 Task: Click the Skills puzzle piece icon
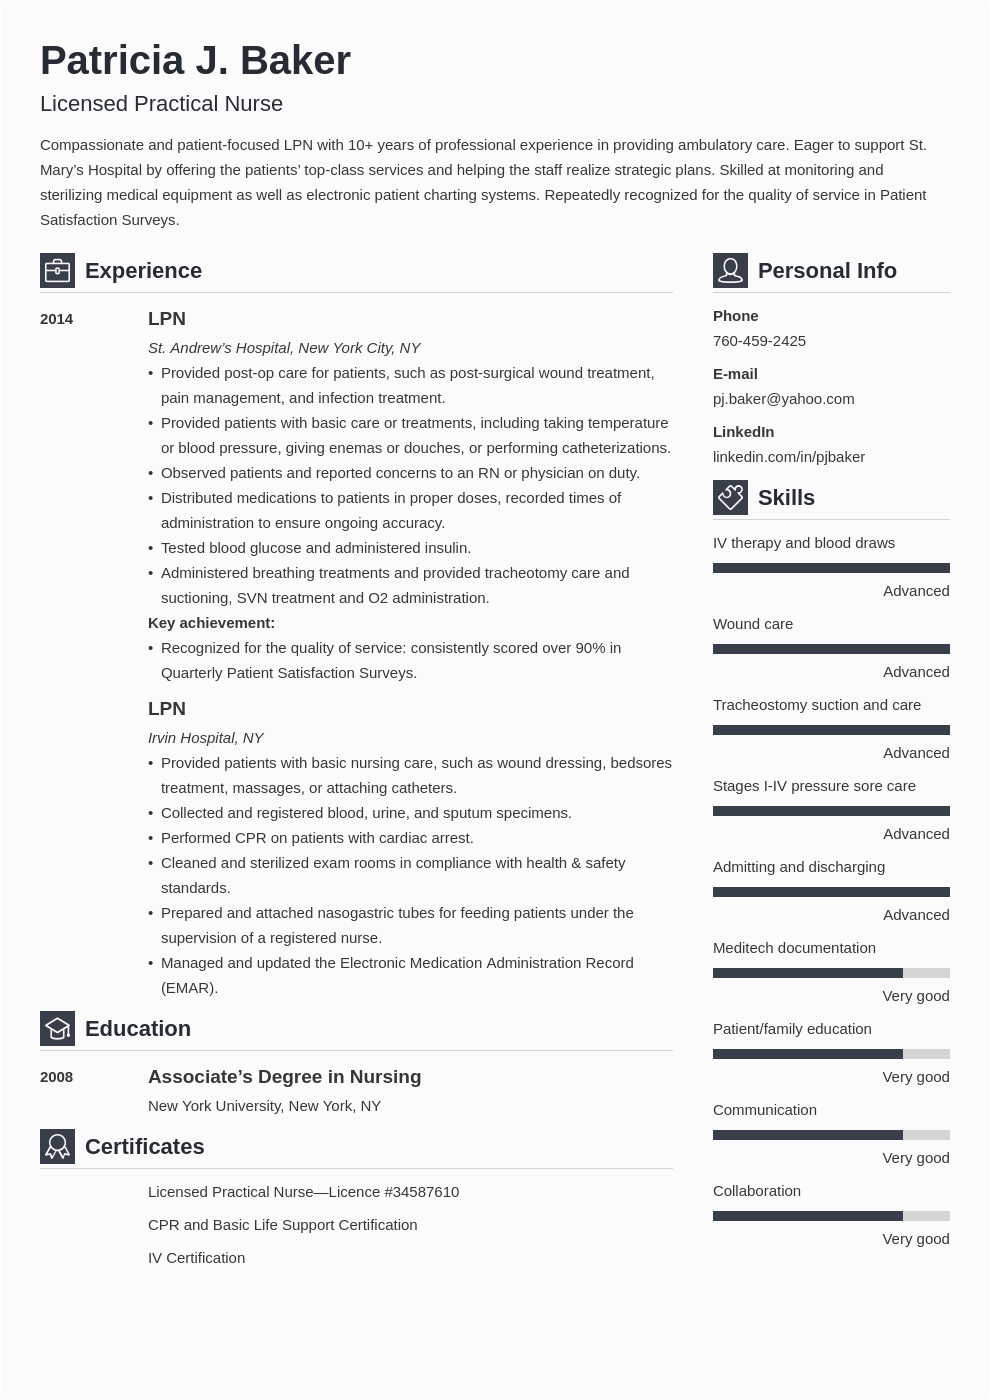click(730, 497)
